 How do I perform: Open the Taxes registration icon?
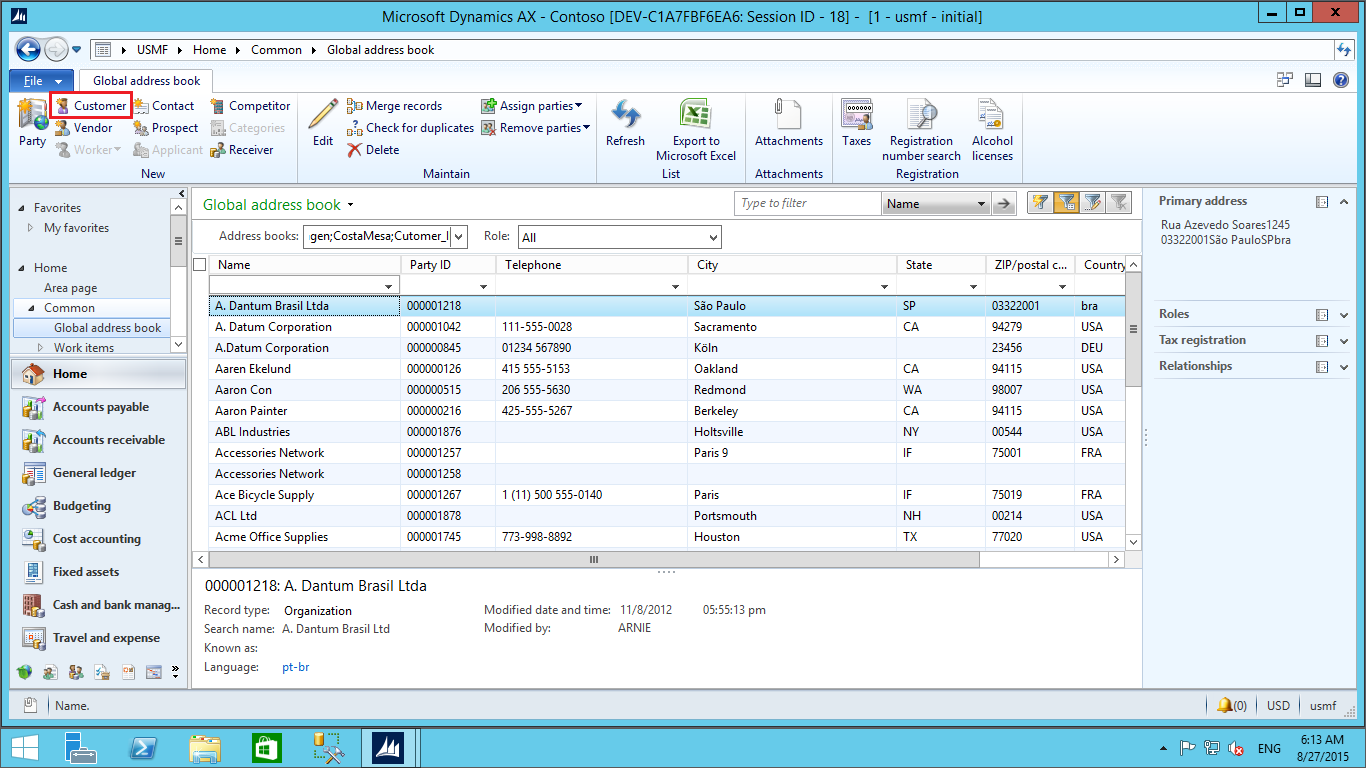857,123
